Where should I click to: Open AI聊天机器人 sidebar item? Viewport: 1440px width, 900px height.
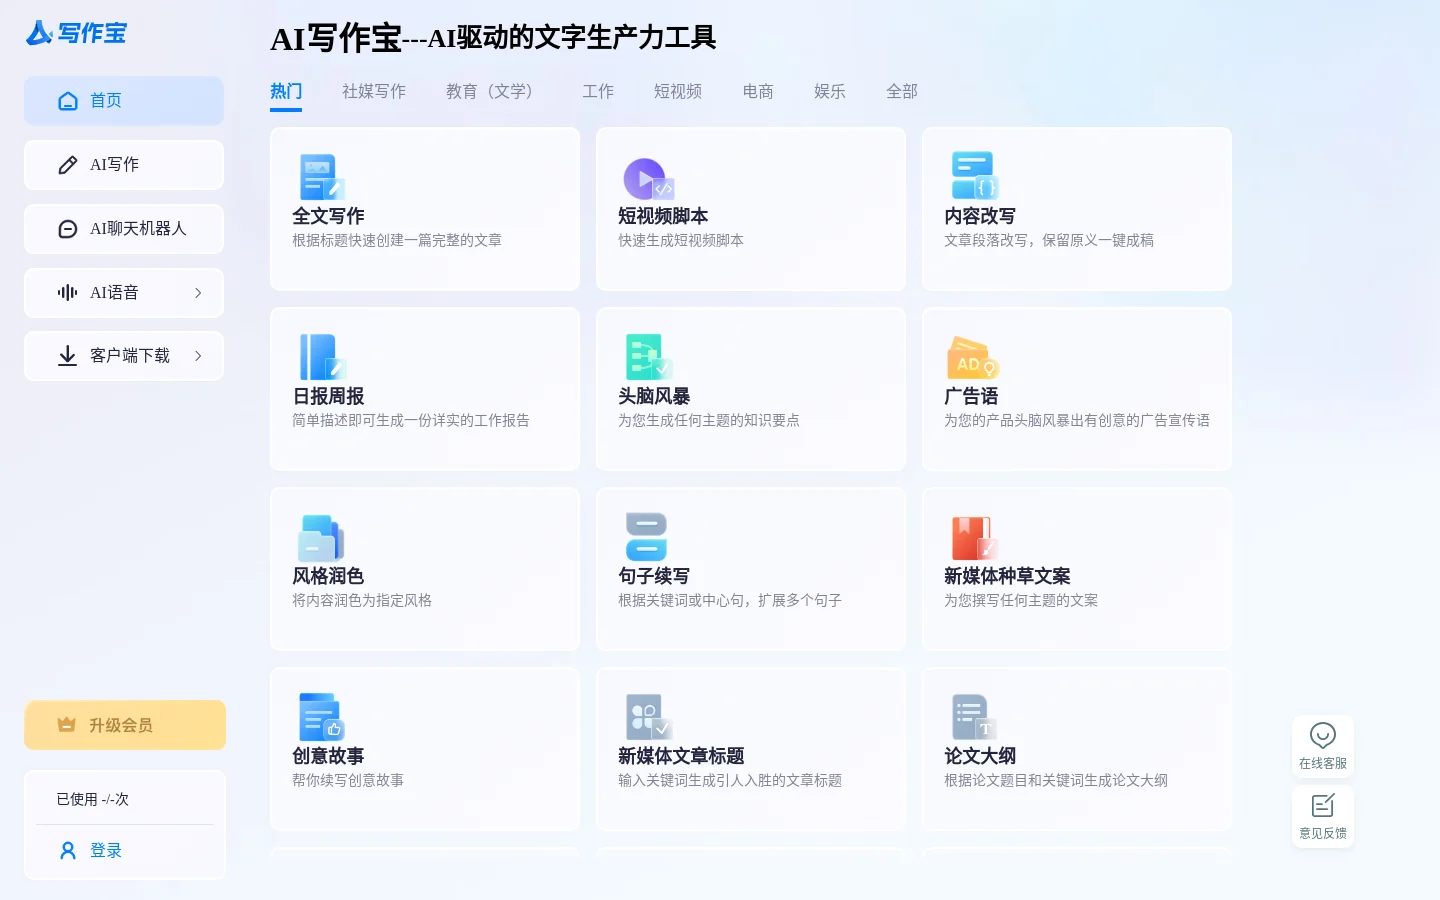[124, 229]
